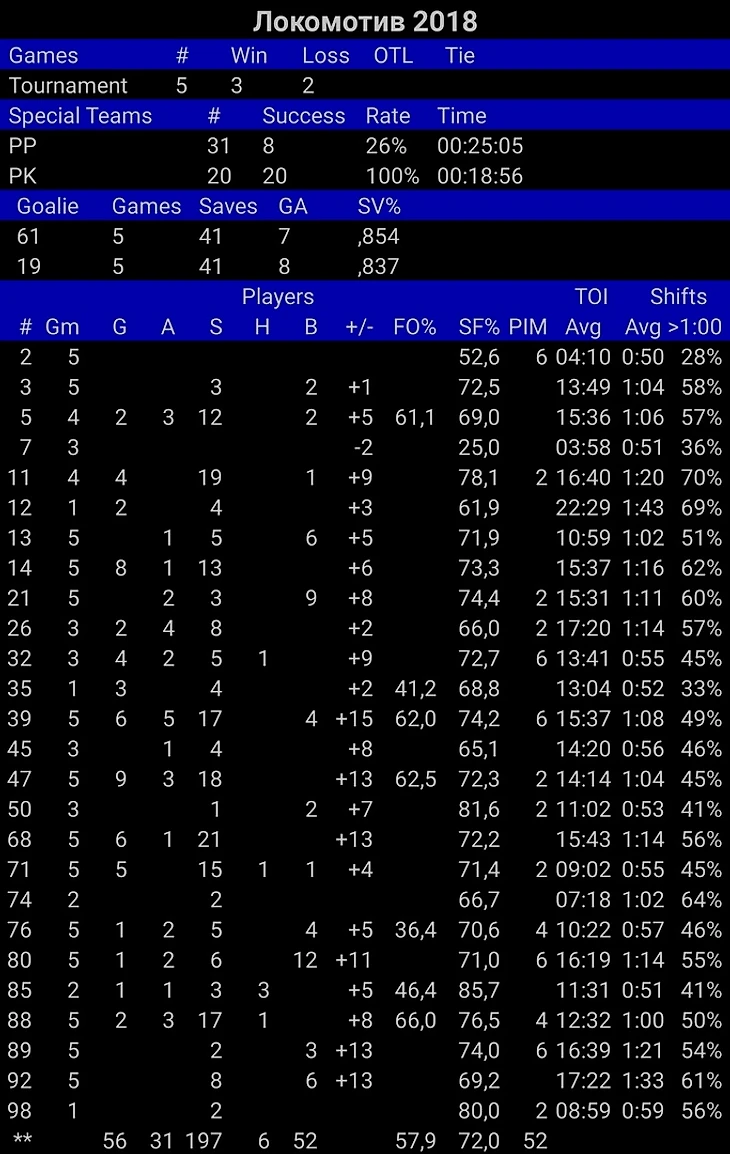Image resolution: width=730 pixels, height=1154 pixels.
Task: Select player number 13 row
Action: point(365,538)
